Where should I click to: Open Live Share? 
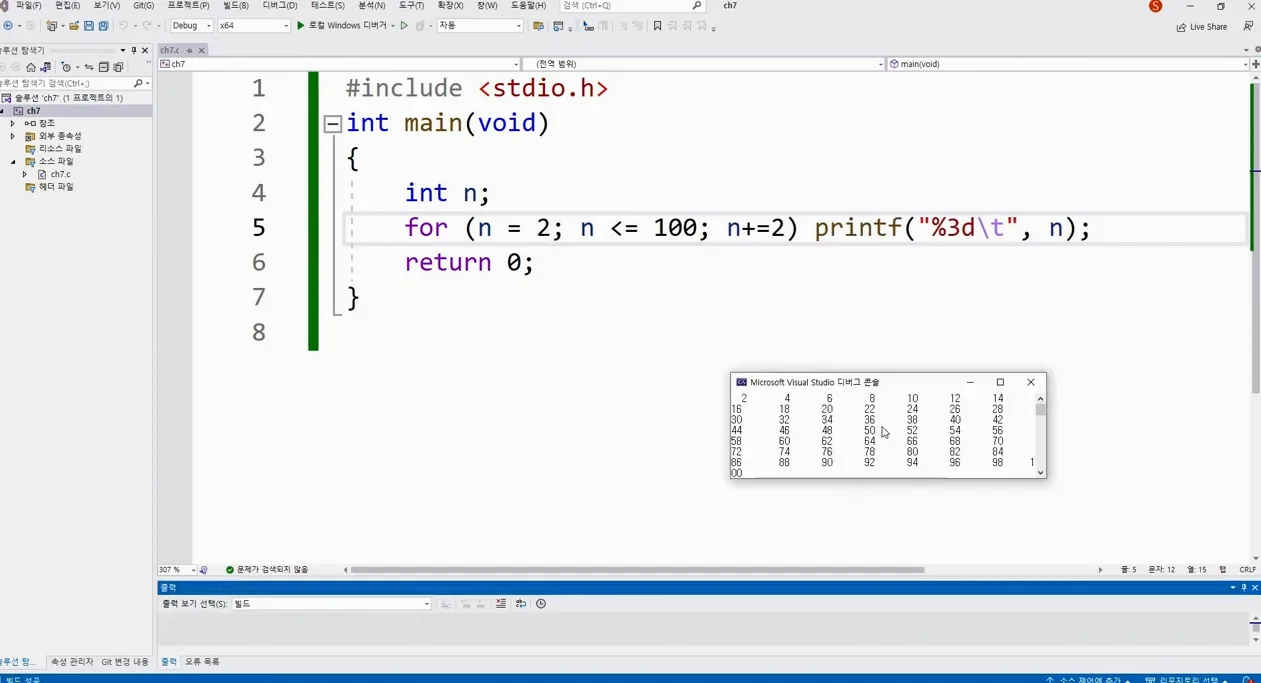(x=1201, y=27)
